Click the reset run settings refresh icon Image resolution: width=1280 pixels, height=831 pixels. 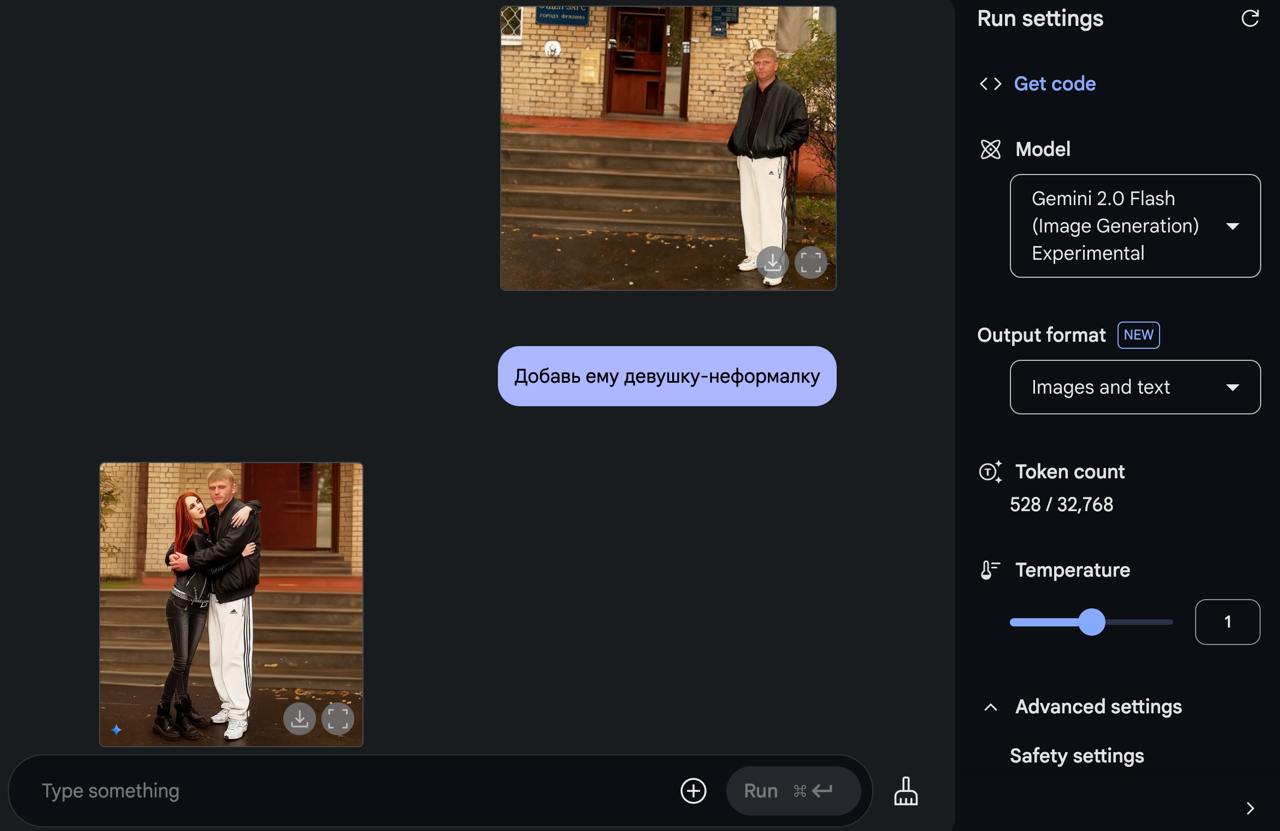[1249, 19]
